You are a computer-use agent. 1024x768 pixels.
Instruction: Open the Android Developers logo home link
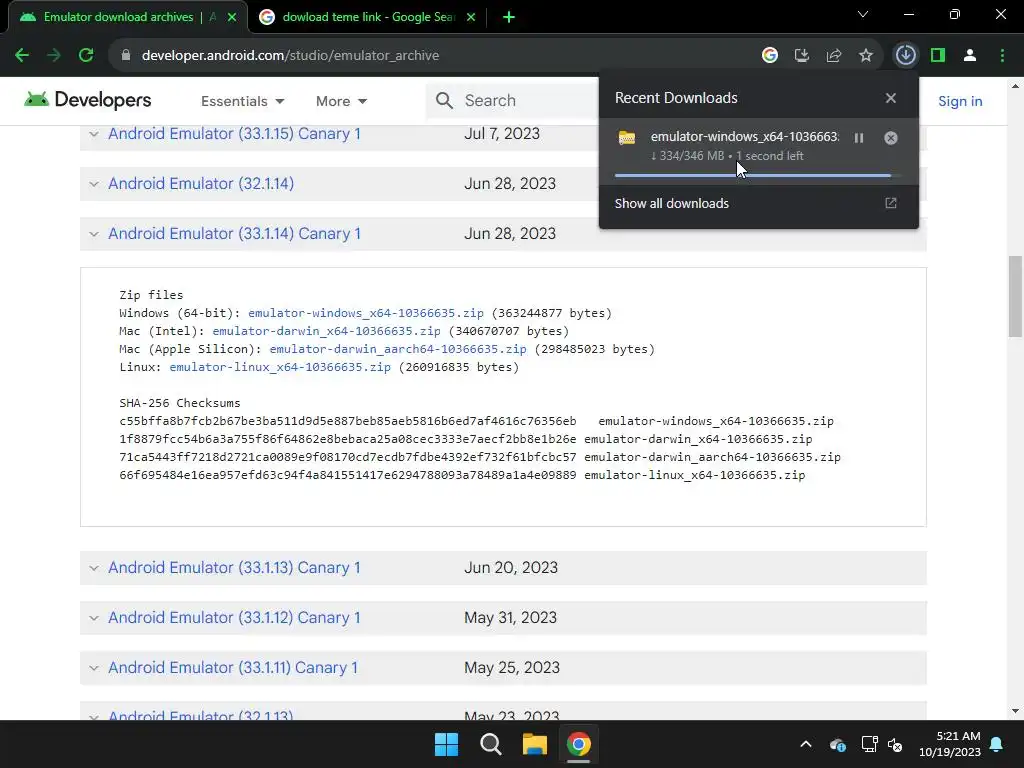coord(88,100)
